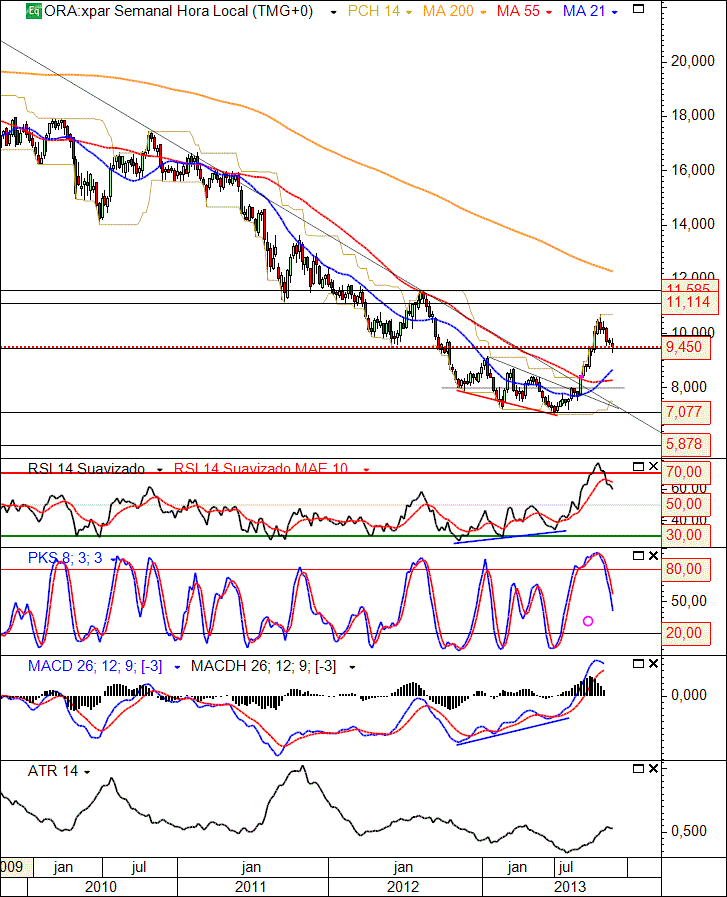Close the PKS stochastic panel
727x897 pixels.
pos(653,556)
